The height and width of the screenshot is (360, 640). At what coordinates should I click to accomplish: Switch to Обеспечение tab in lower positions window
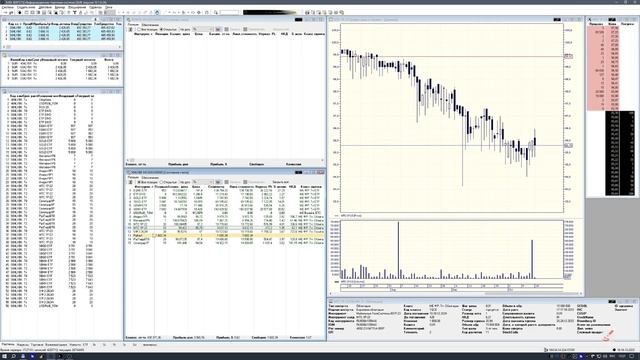(150, 178)
